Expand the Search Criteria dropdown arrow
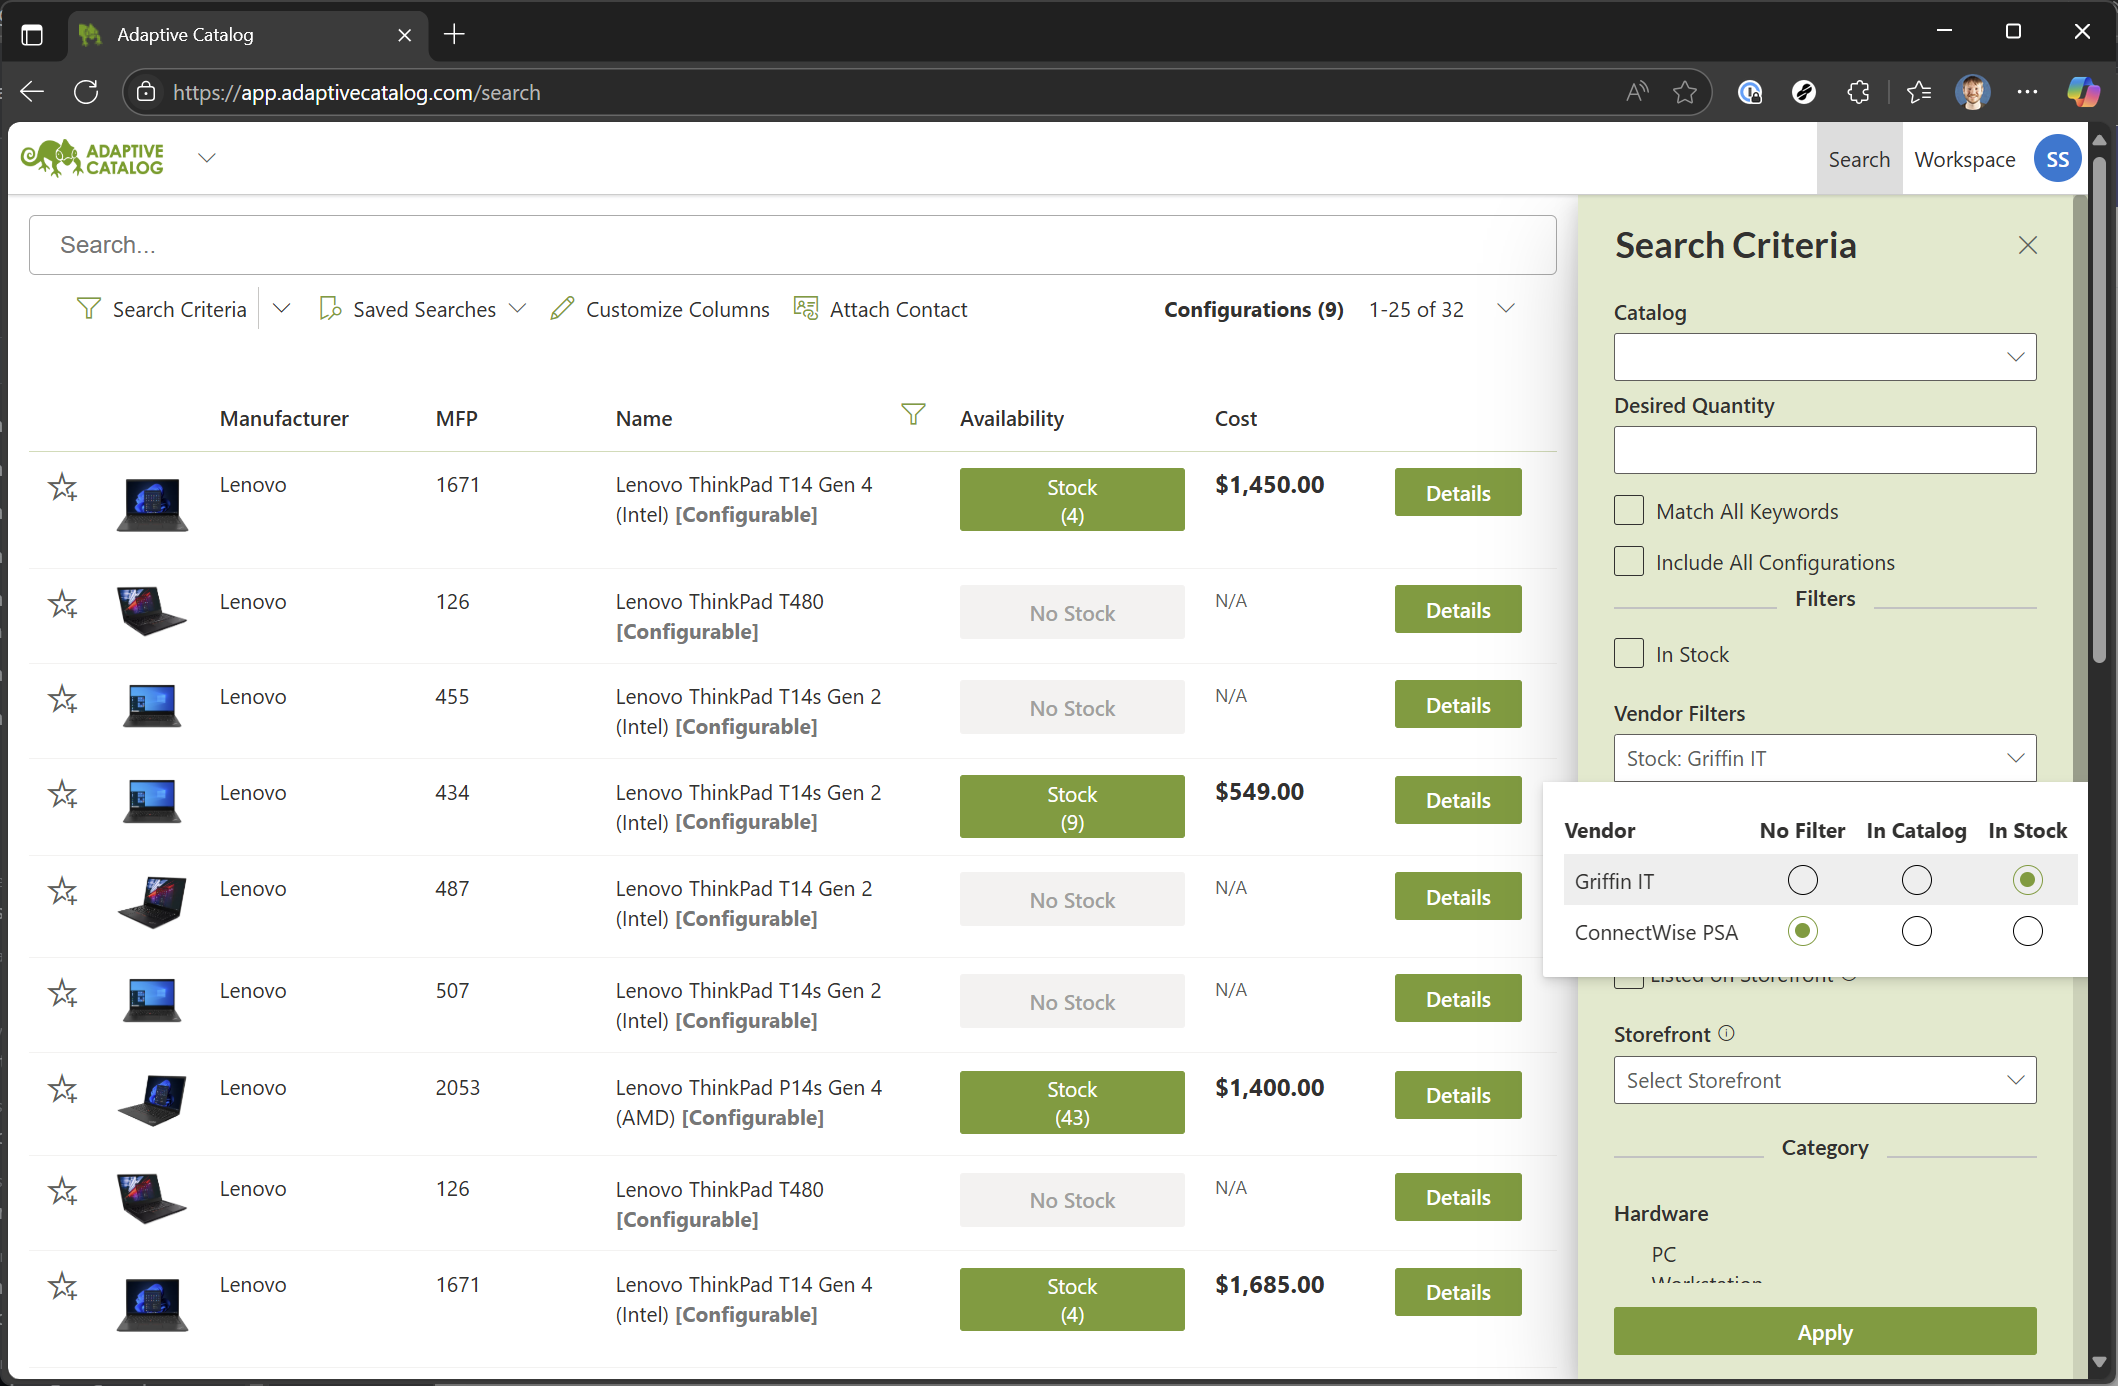Image resolution: width=2118 pixels, height=1386 pixels. click(x=282, y=309)
